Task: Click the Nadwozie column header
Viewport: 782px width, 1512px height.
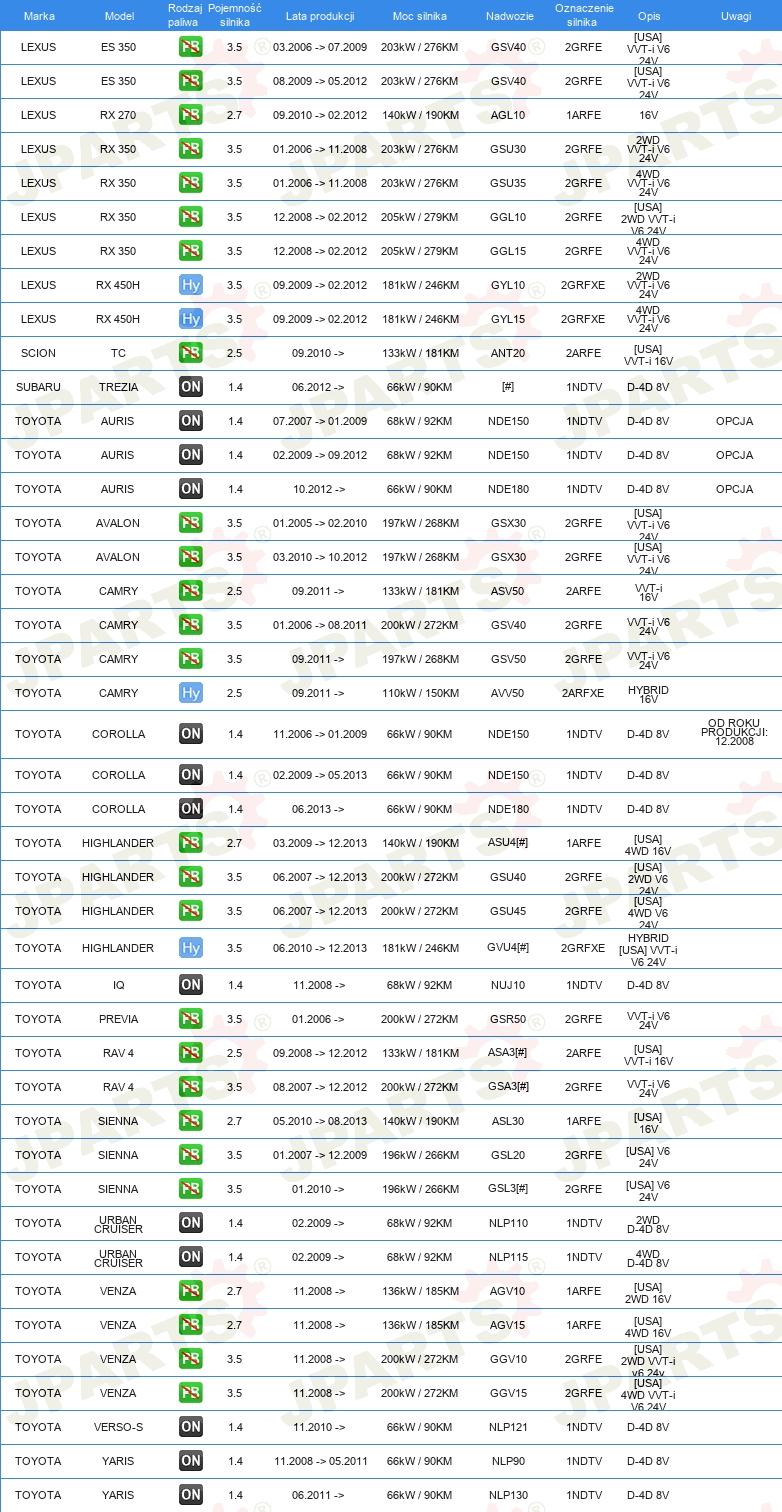Action: coord(508,16)
